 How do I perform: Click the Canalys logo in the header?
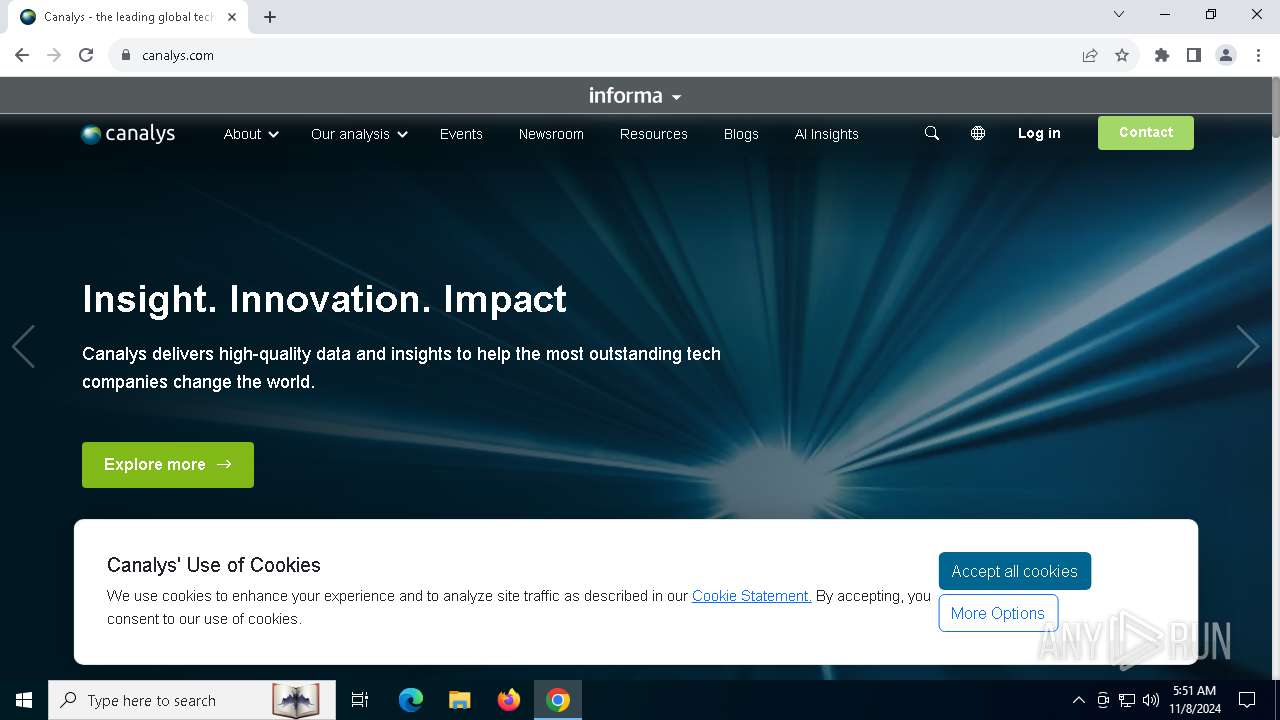point(128,134)
